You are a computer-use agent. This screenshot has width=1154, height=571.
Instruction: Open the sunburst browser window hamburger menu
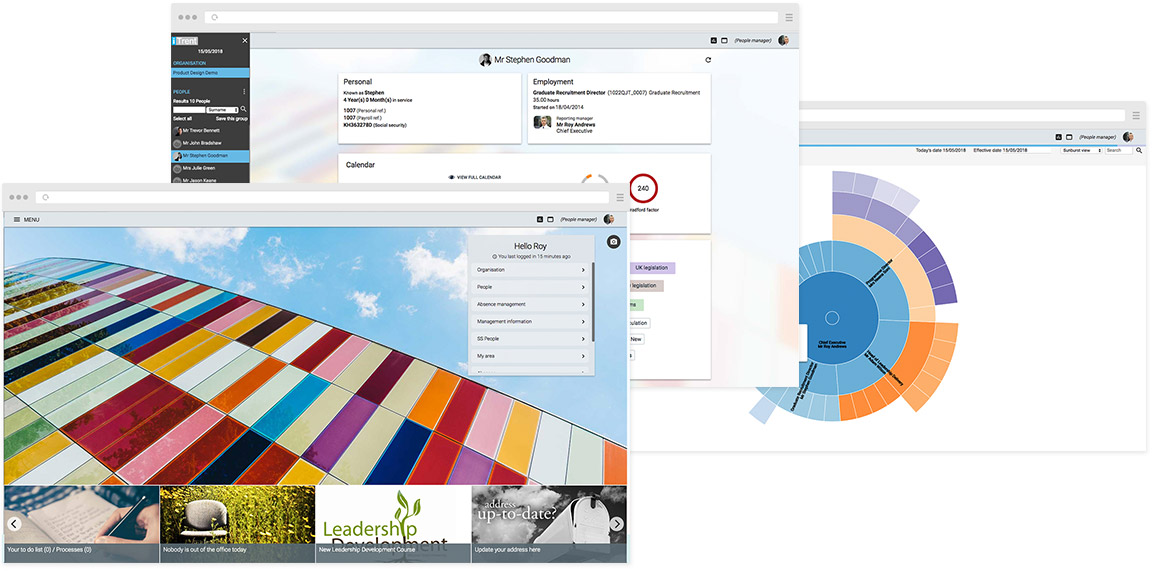pyautogui.click(x=1136, y=116)
